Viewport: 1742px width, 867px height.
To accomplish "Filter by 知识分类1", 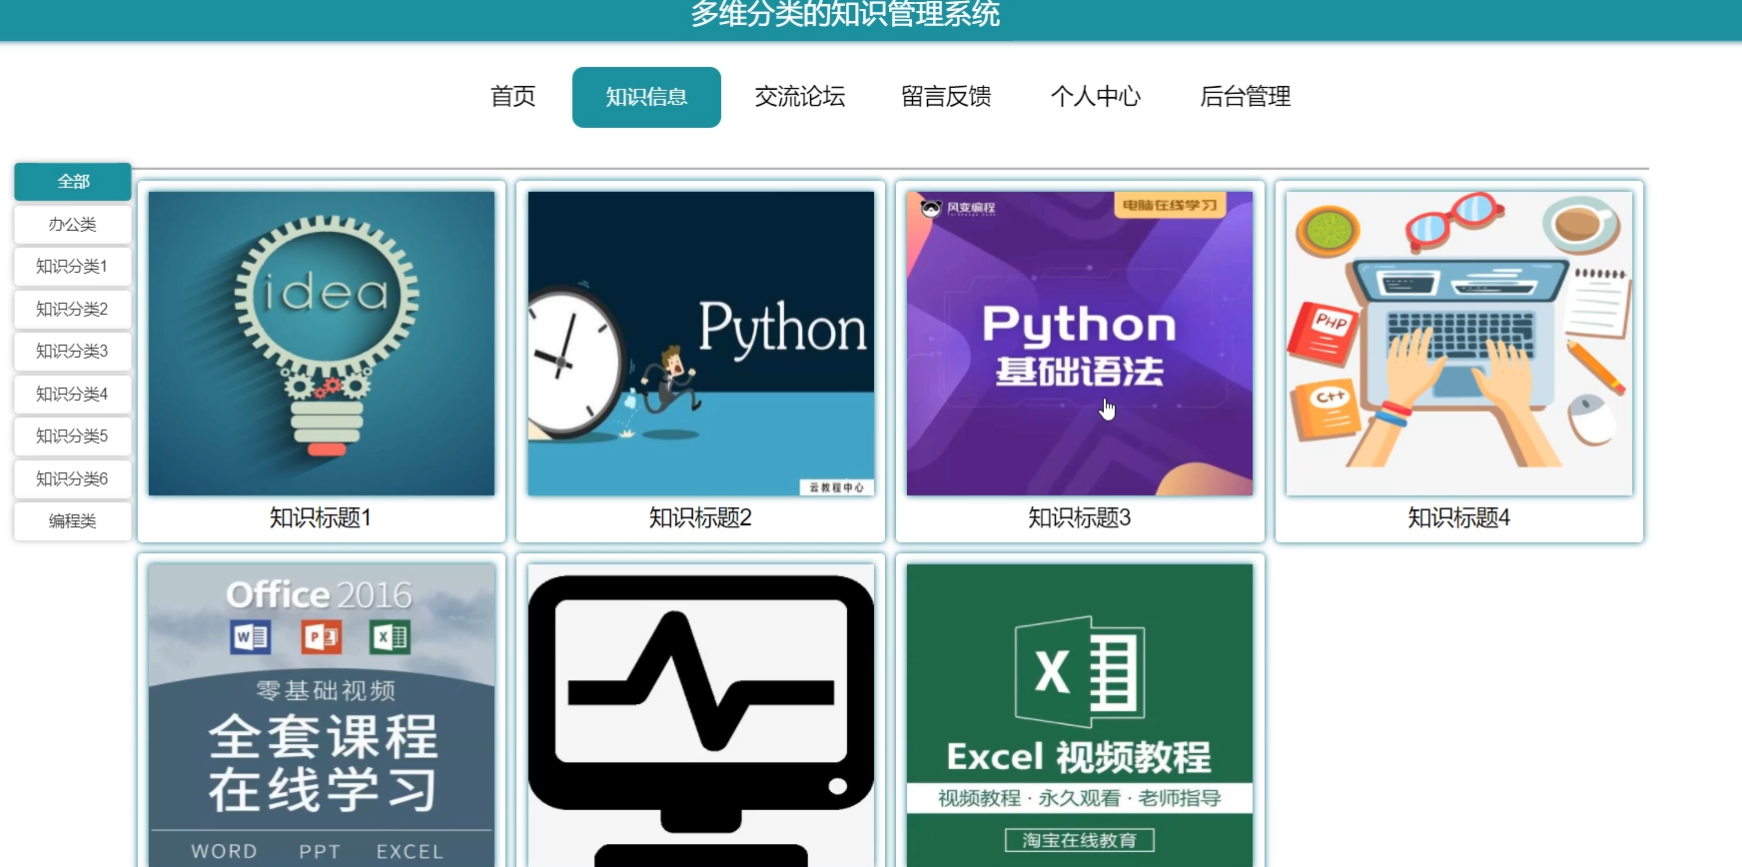I will pyautogui.click(x=73, y=266).
